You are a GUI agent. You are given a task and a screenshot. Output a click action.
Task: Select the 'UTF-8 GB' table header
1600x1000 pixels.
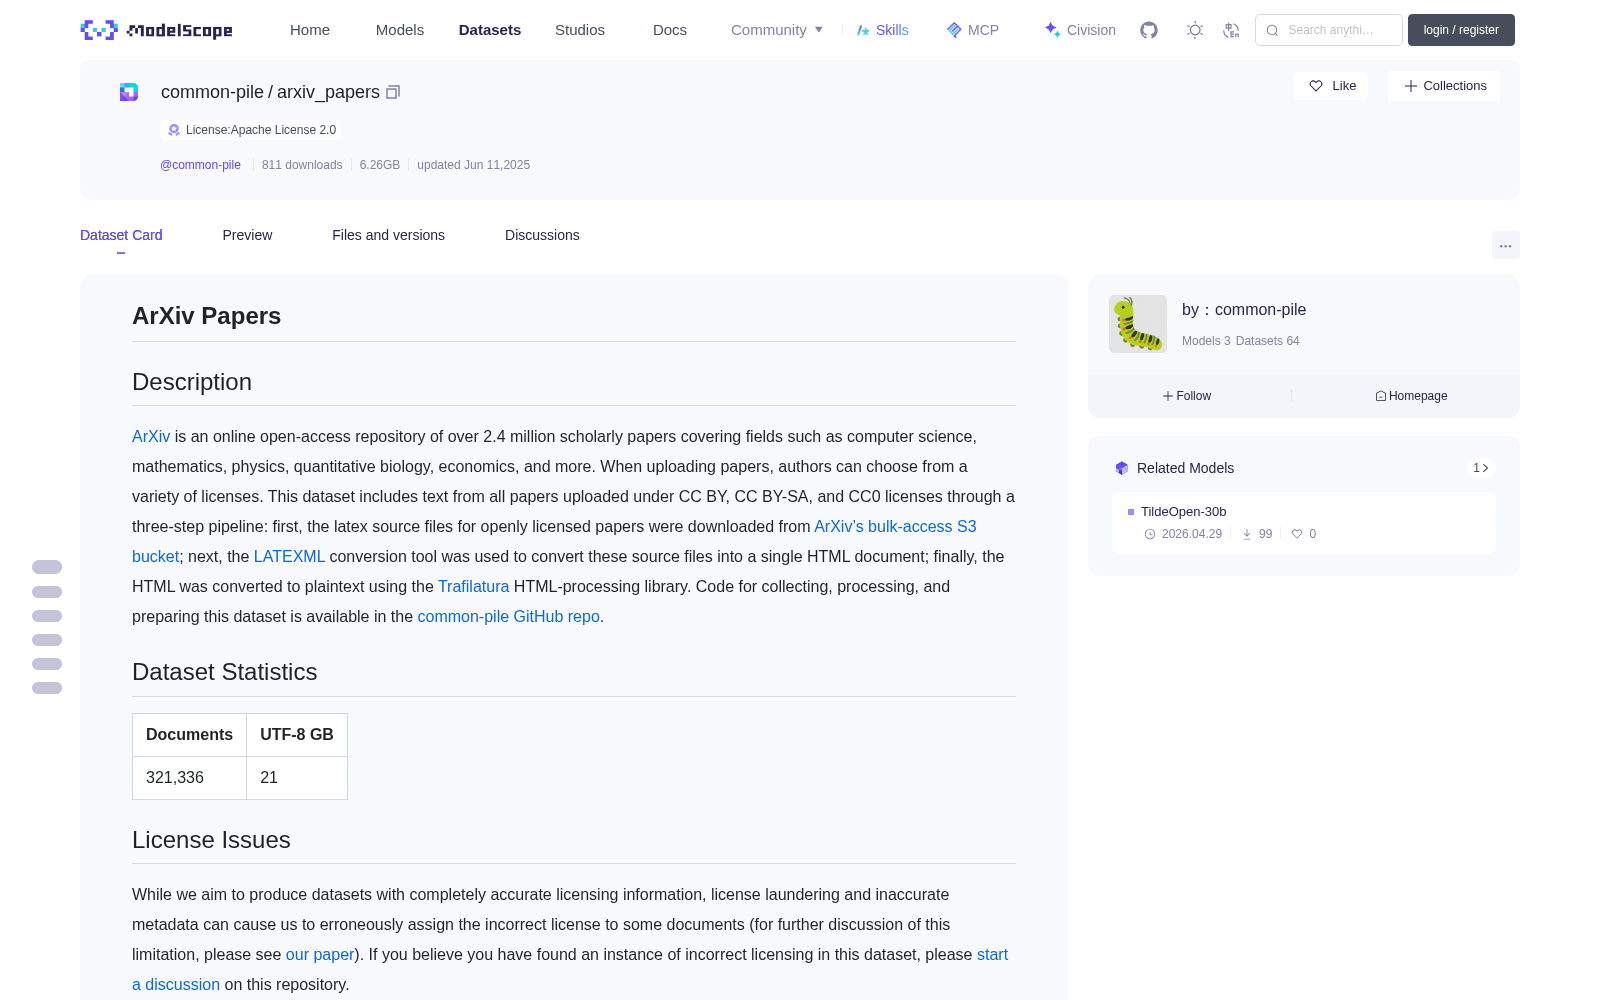297,735
